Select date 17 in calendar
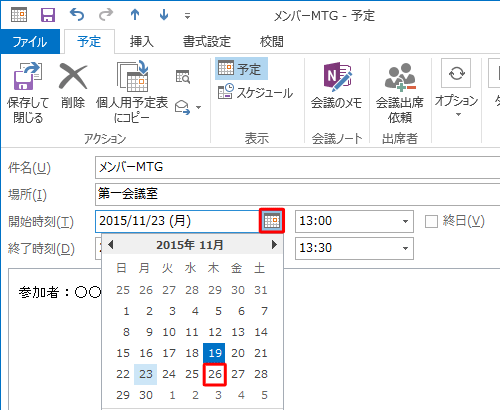 tap(169, 353)
